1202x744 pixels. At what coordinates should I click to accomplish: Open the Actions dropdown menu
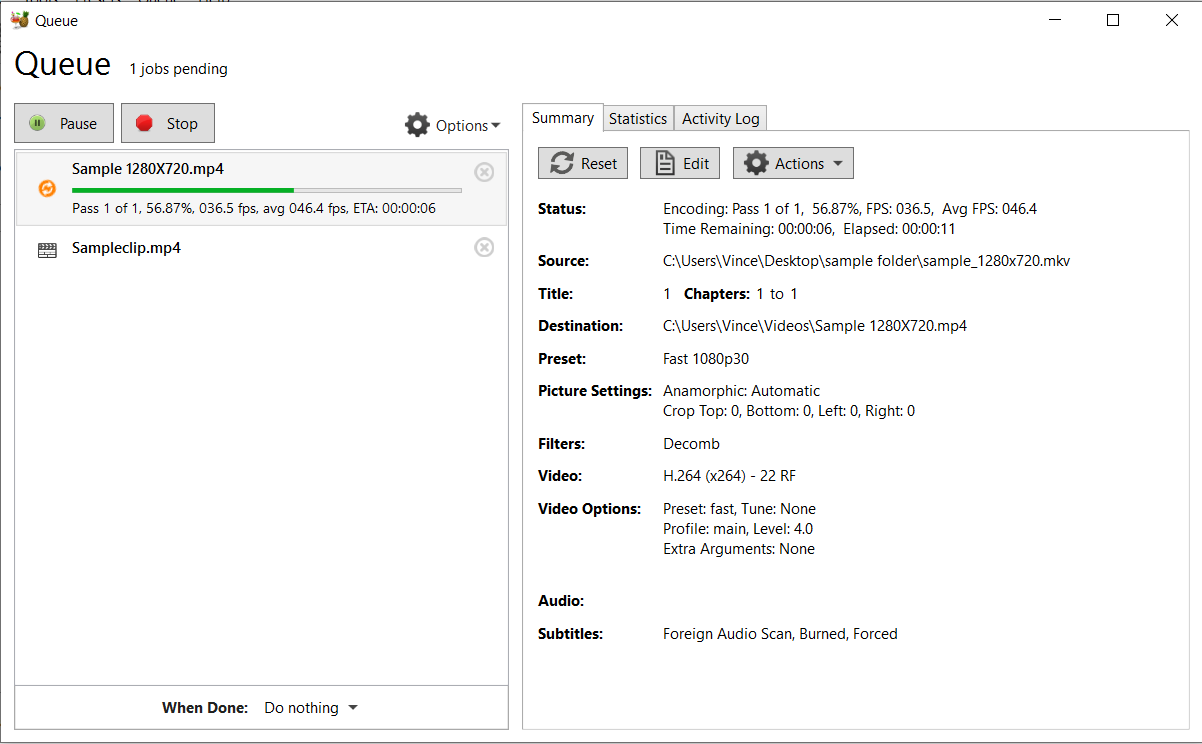[793, 162]
